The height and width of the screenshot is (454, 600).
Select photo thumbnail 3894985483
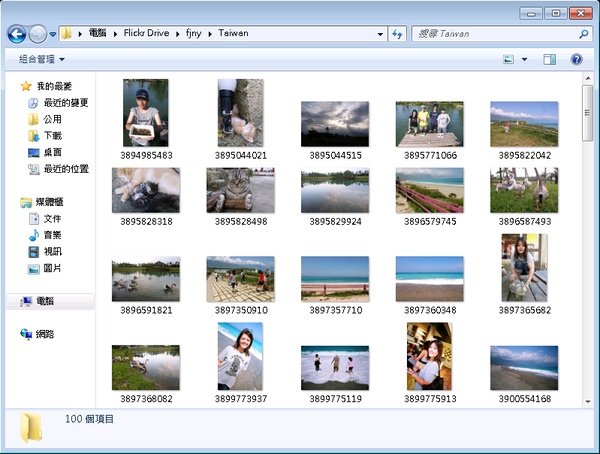146,113
